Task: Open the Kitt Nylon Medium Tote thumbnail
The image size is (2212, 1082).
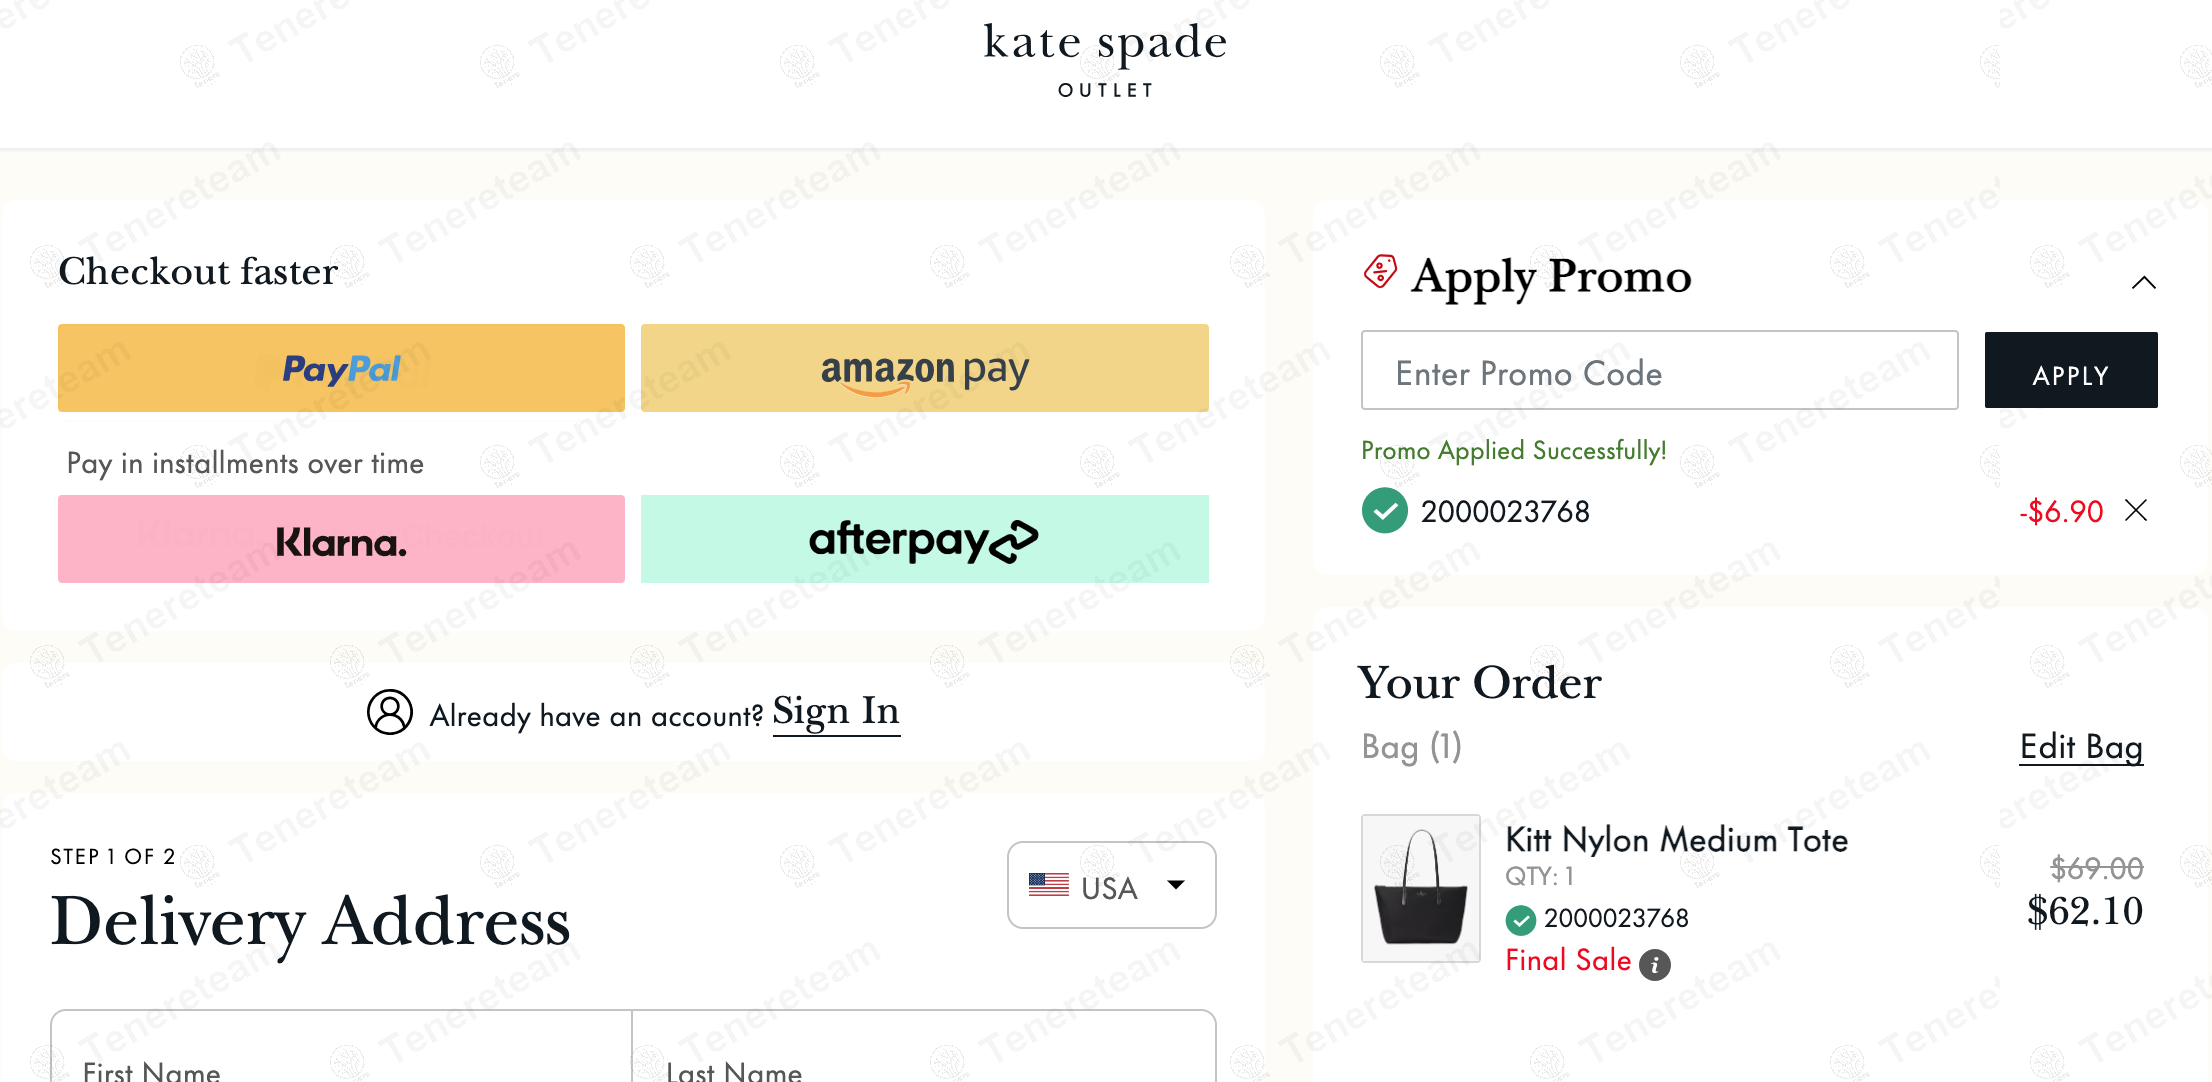Action: (x=1420, y=888)
